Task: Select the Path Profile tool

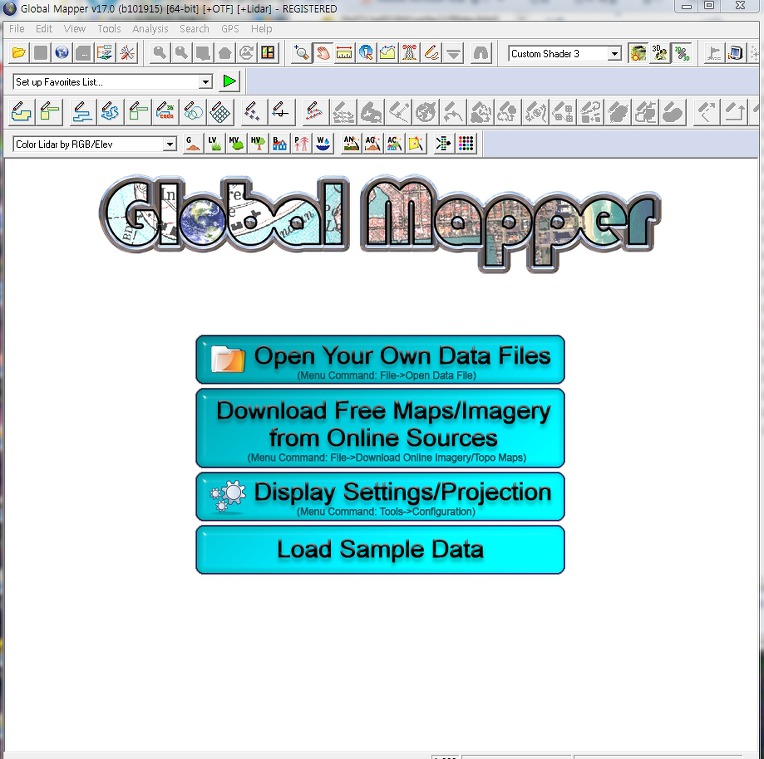Action: 387,53
